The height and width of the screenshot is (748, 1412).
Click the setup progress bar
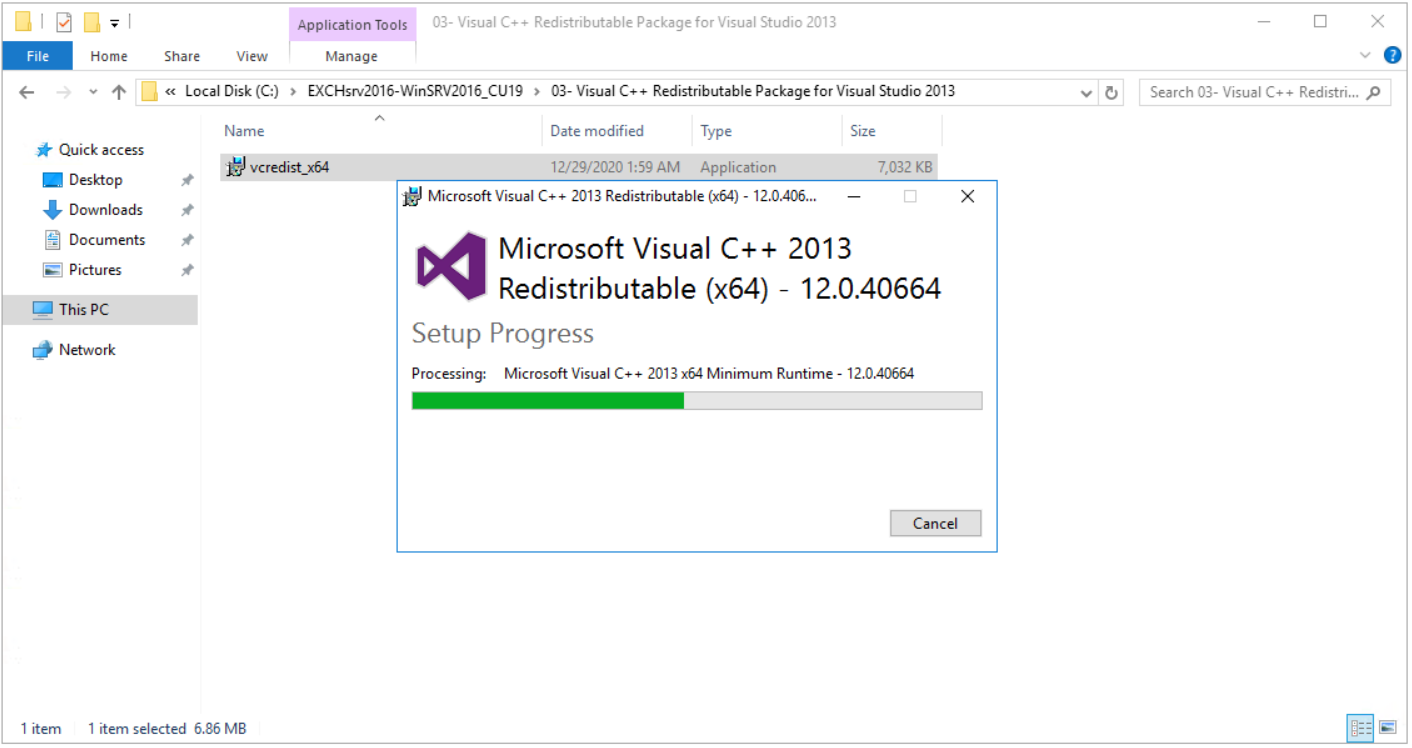(x=697, y=401)
